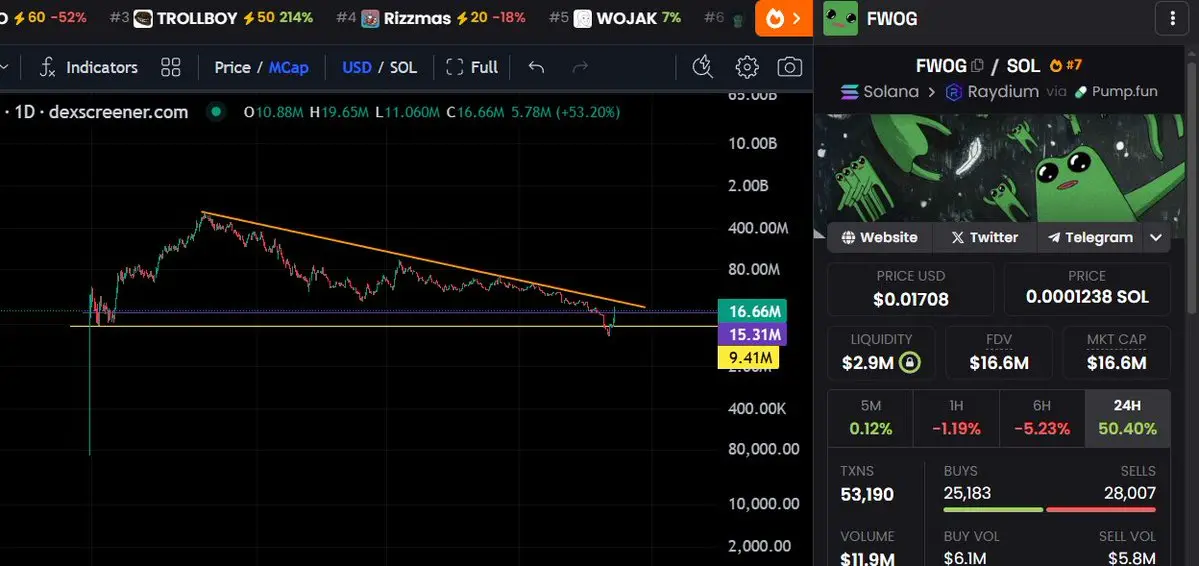Click trending token WOJAK

[615, 18]
